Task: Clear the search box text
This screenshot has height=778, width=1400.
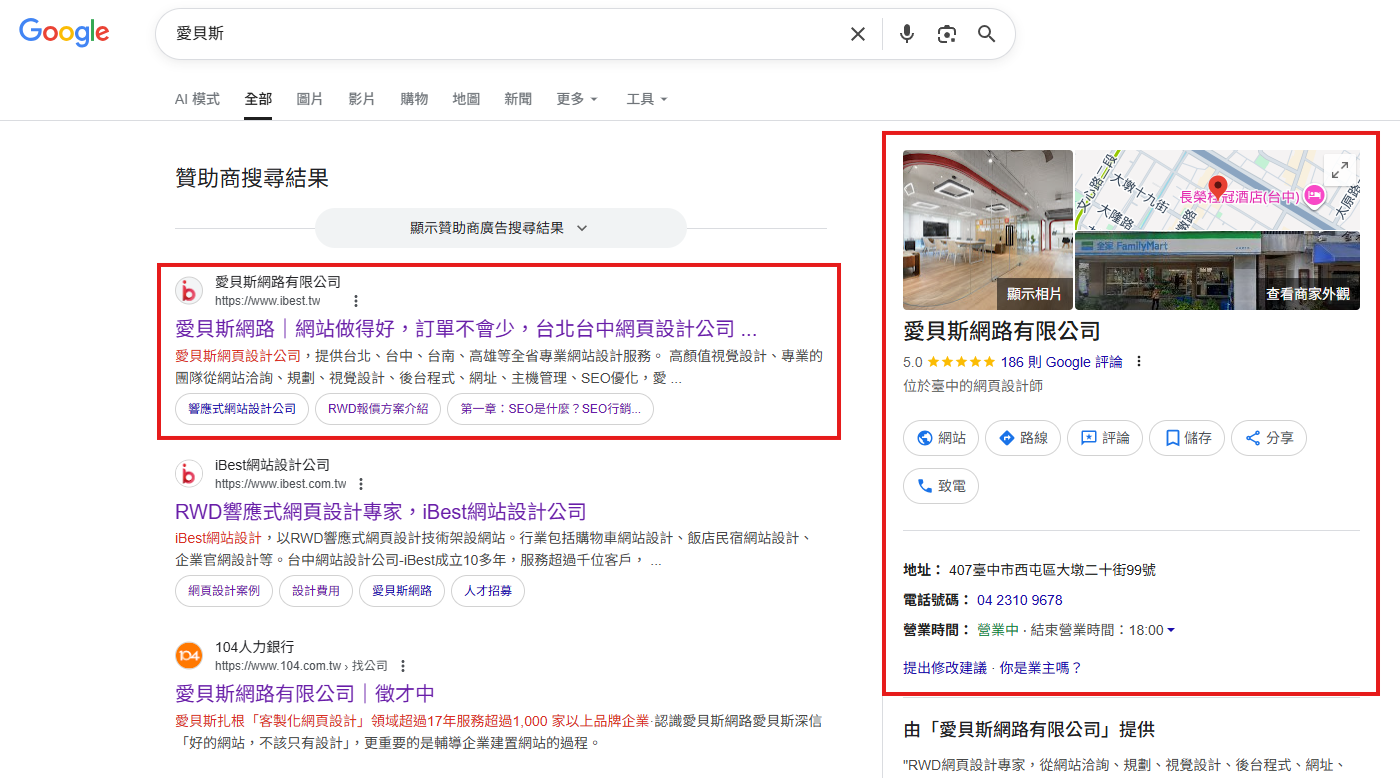Action: click(857, 34)
